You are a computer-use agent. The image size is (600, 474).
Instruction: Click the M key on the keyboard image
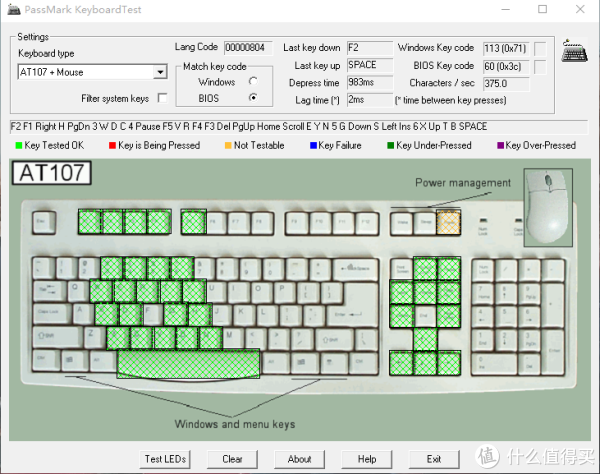(234, 338)
